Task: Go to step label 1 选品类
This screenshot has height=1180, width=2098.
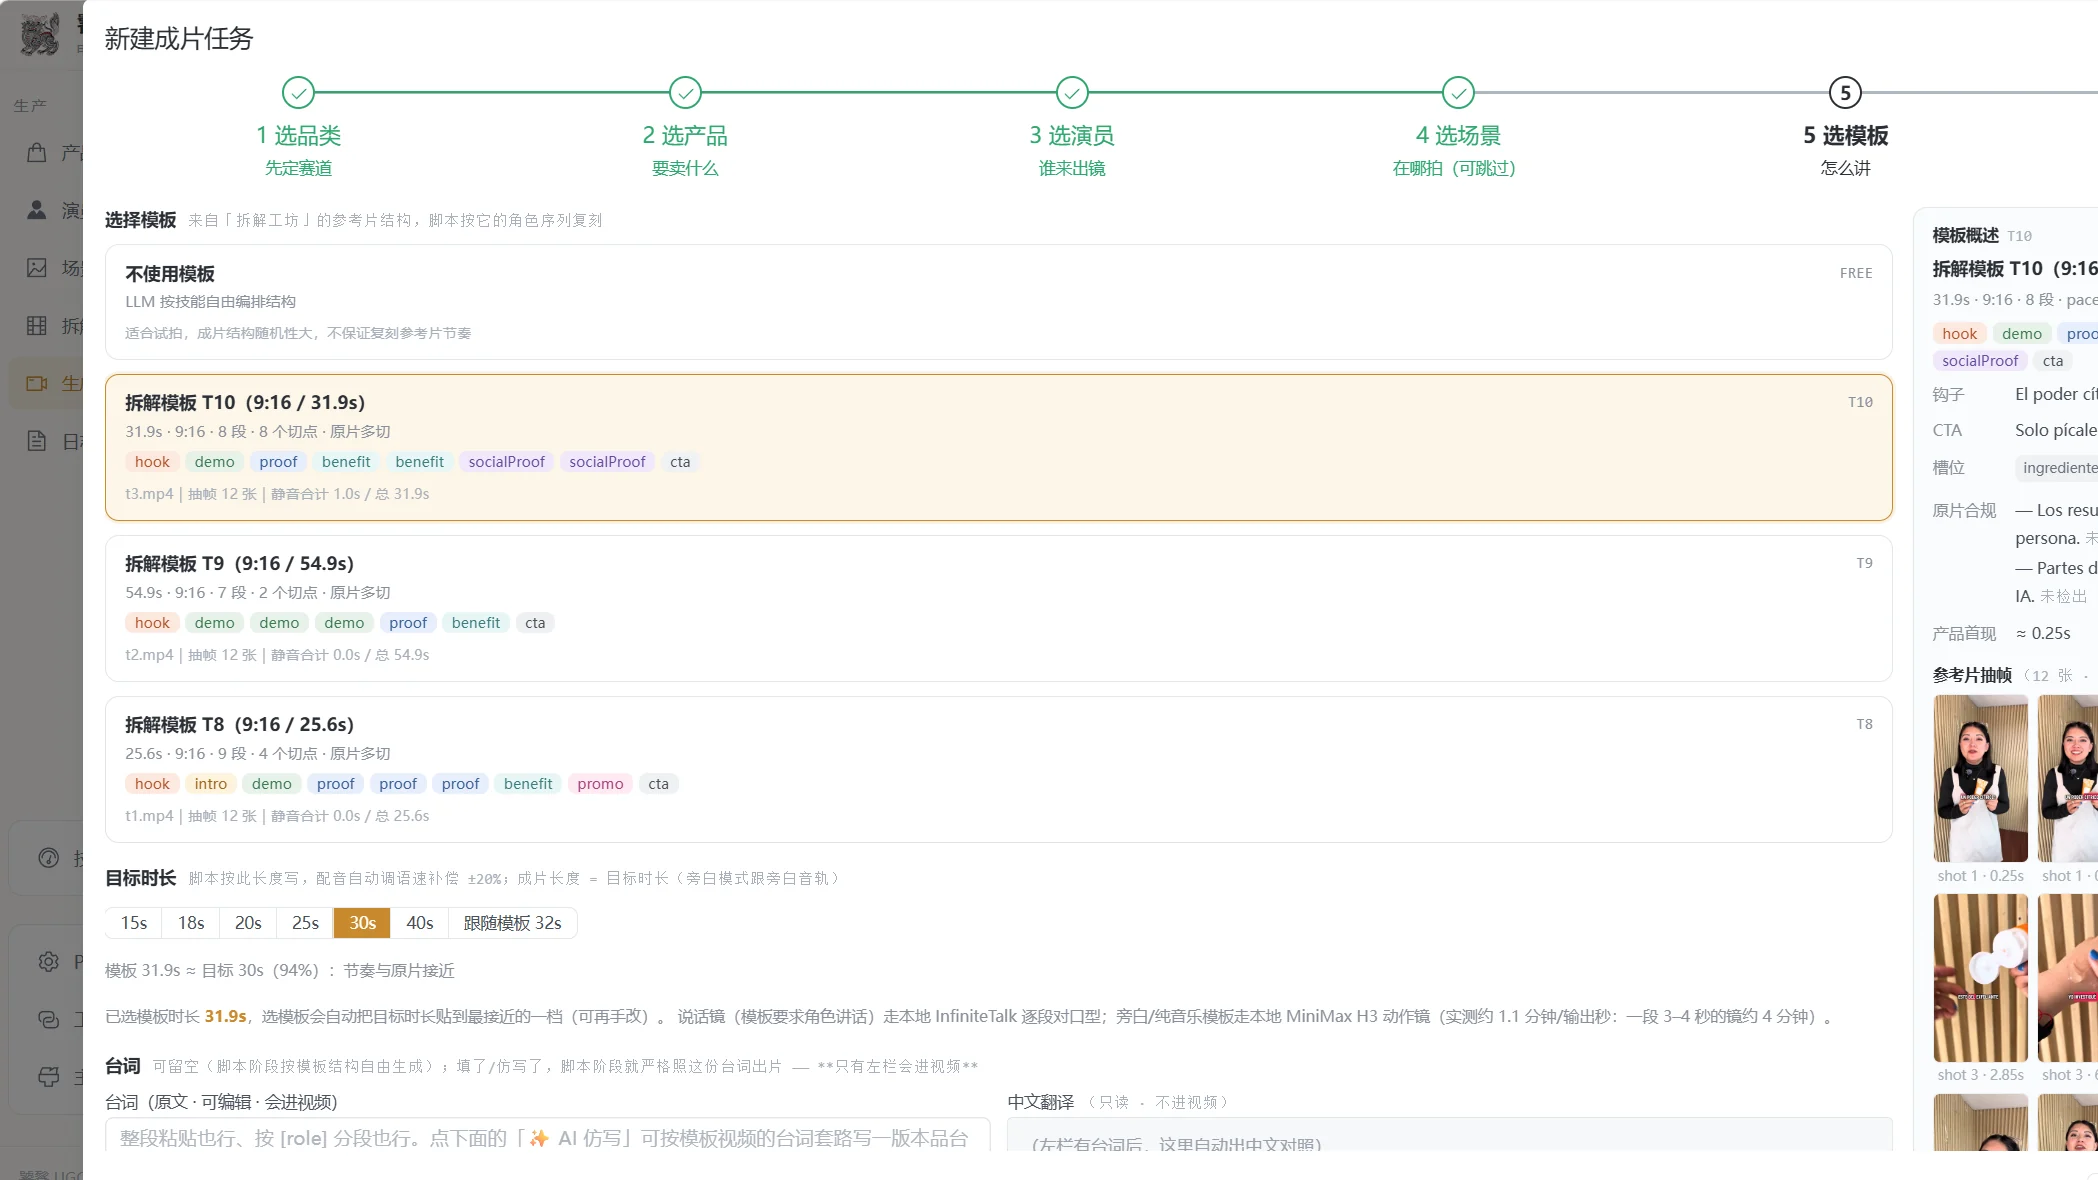Action: 298,136
